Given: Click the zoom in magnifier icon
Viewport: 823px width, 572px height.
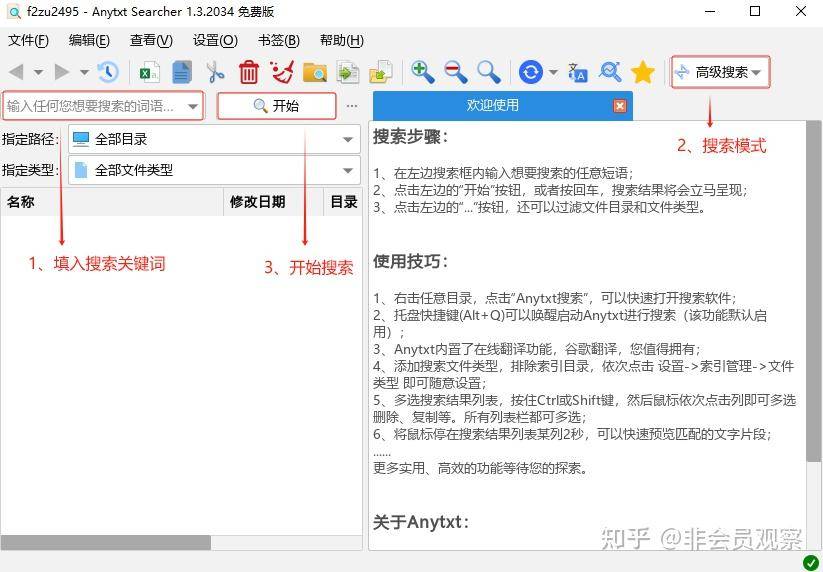Looking at the screenshot, I should (423, 72).
